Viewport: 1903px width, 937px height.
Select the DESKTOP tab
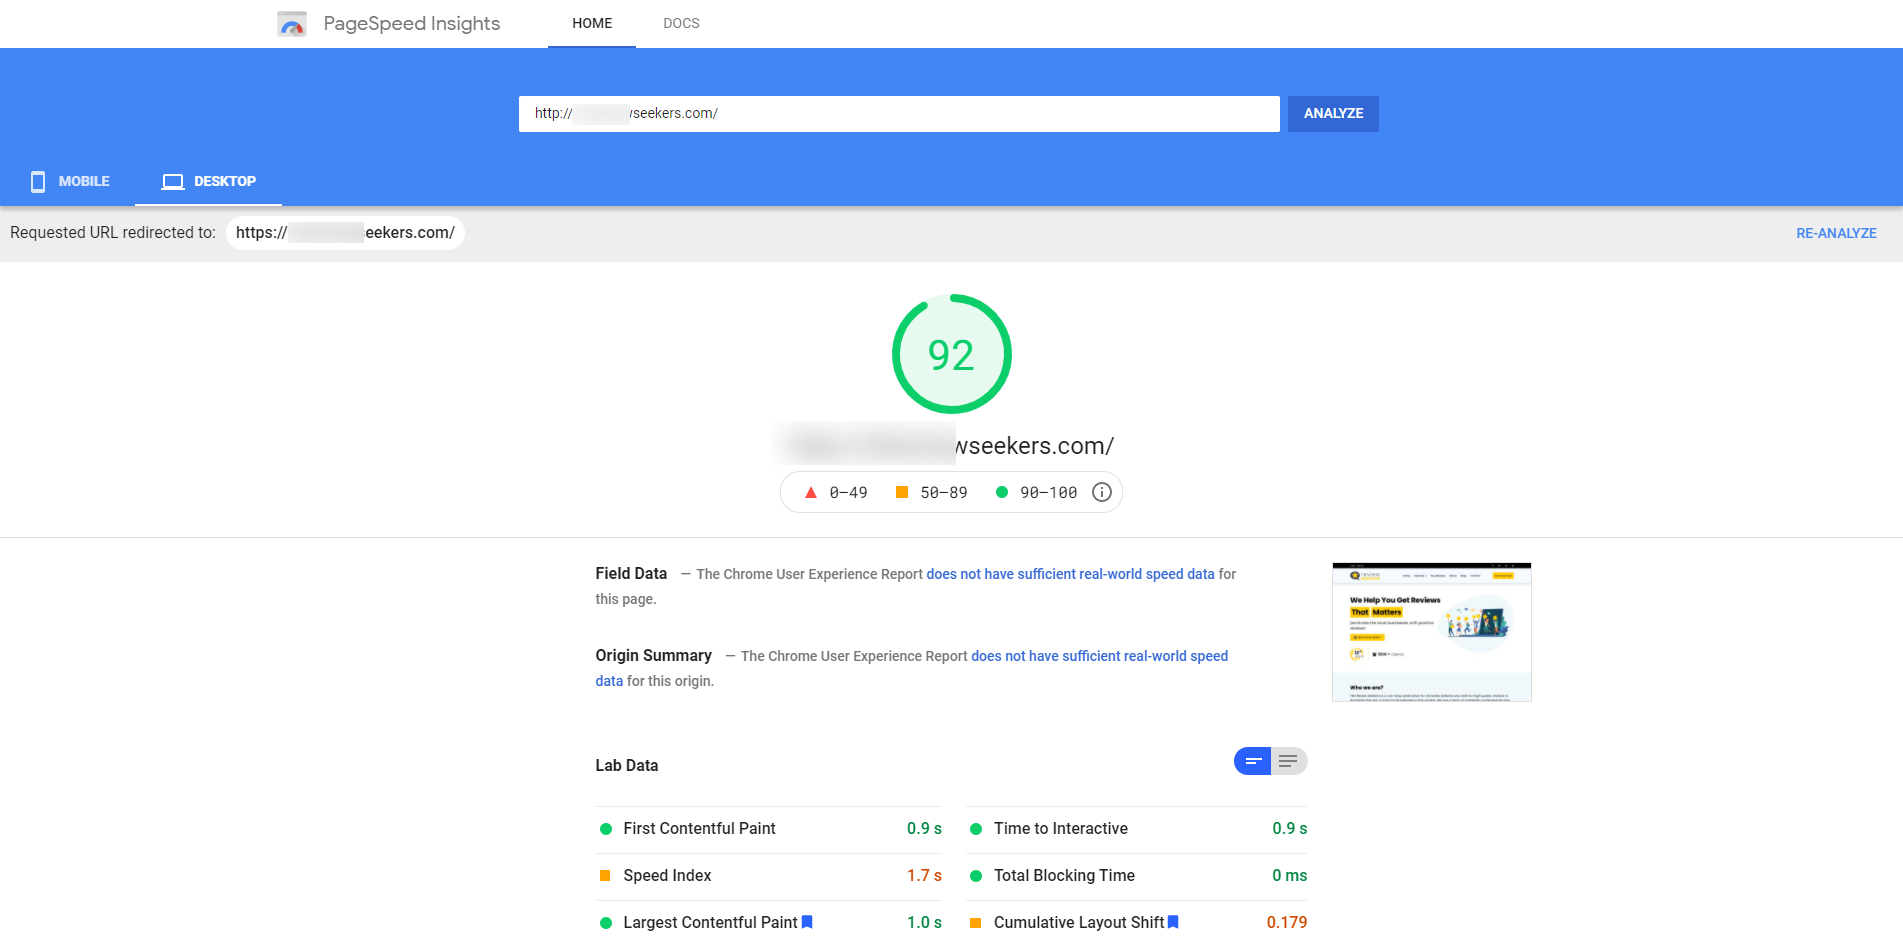point(209,181)
